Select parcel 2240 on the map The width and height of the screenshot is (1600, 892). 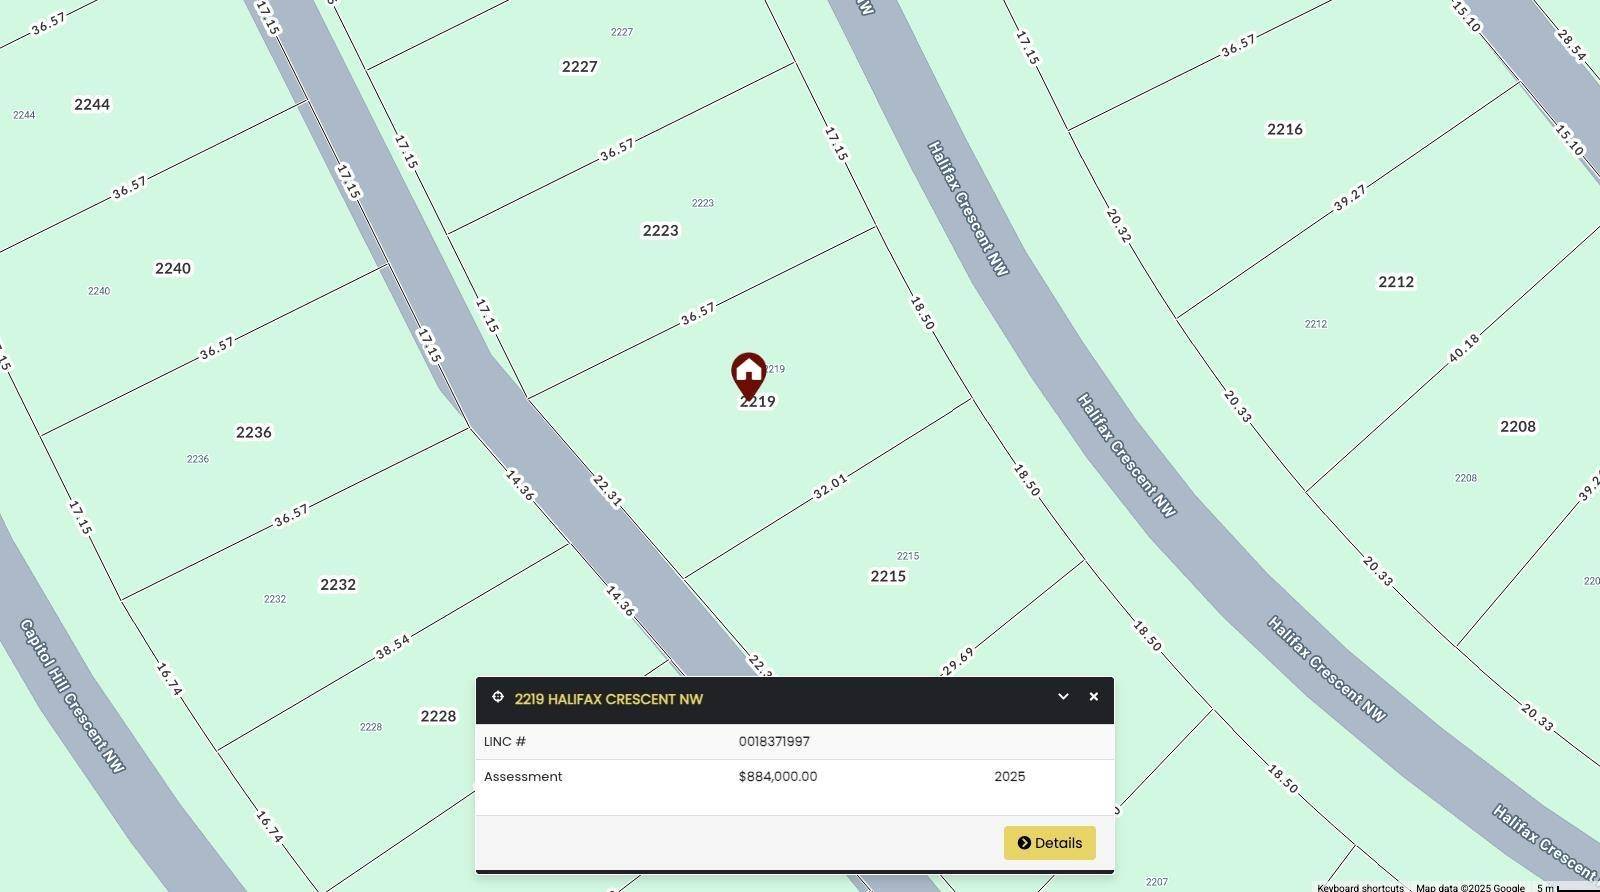173,269
